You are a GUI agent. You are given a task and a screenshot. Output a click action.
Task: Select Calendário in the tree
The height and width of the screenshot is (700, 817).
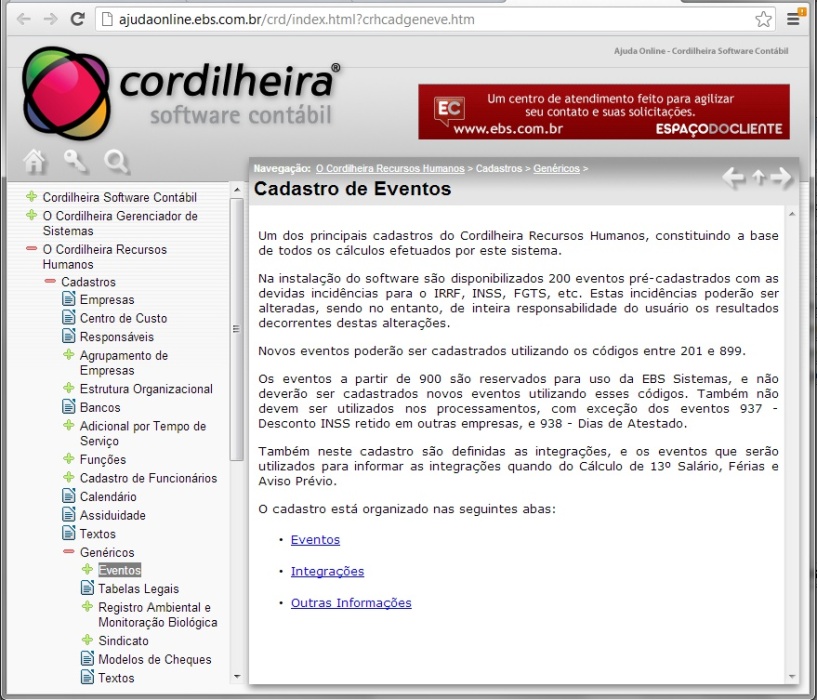click(108, 497)
